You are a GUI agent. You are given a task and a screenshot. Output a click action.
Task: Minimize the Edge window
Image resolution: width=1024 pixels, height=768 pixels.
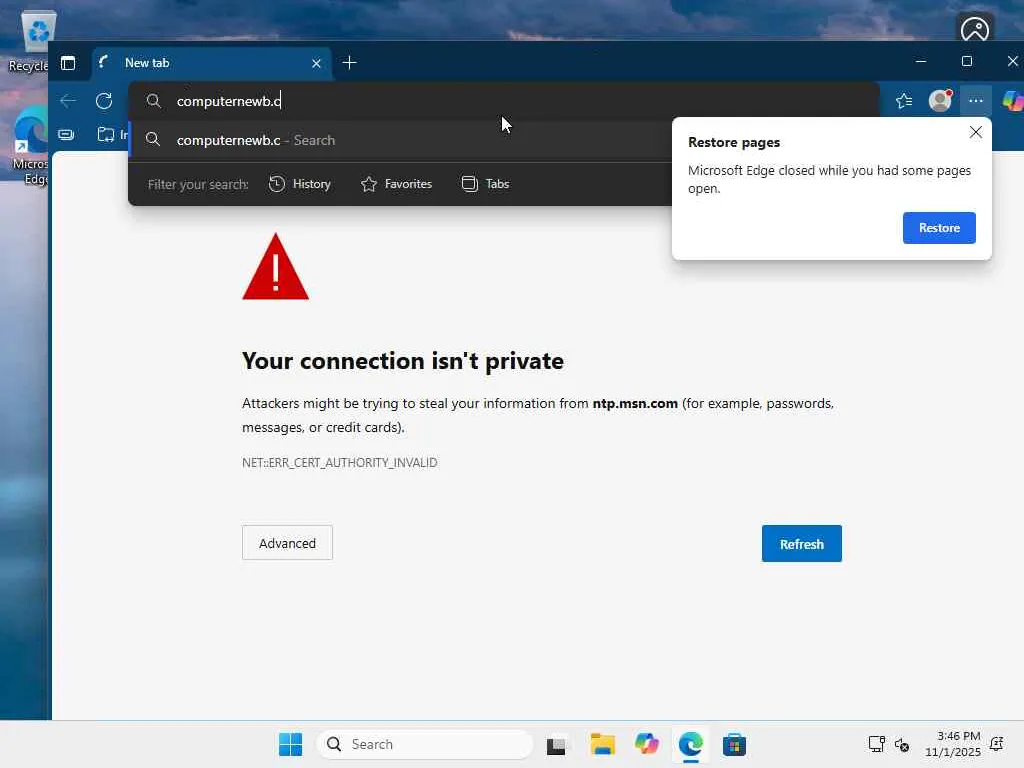coord(921,61)
